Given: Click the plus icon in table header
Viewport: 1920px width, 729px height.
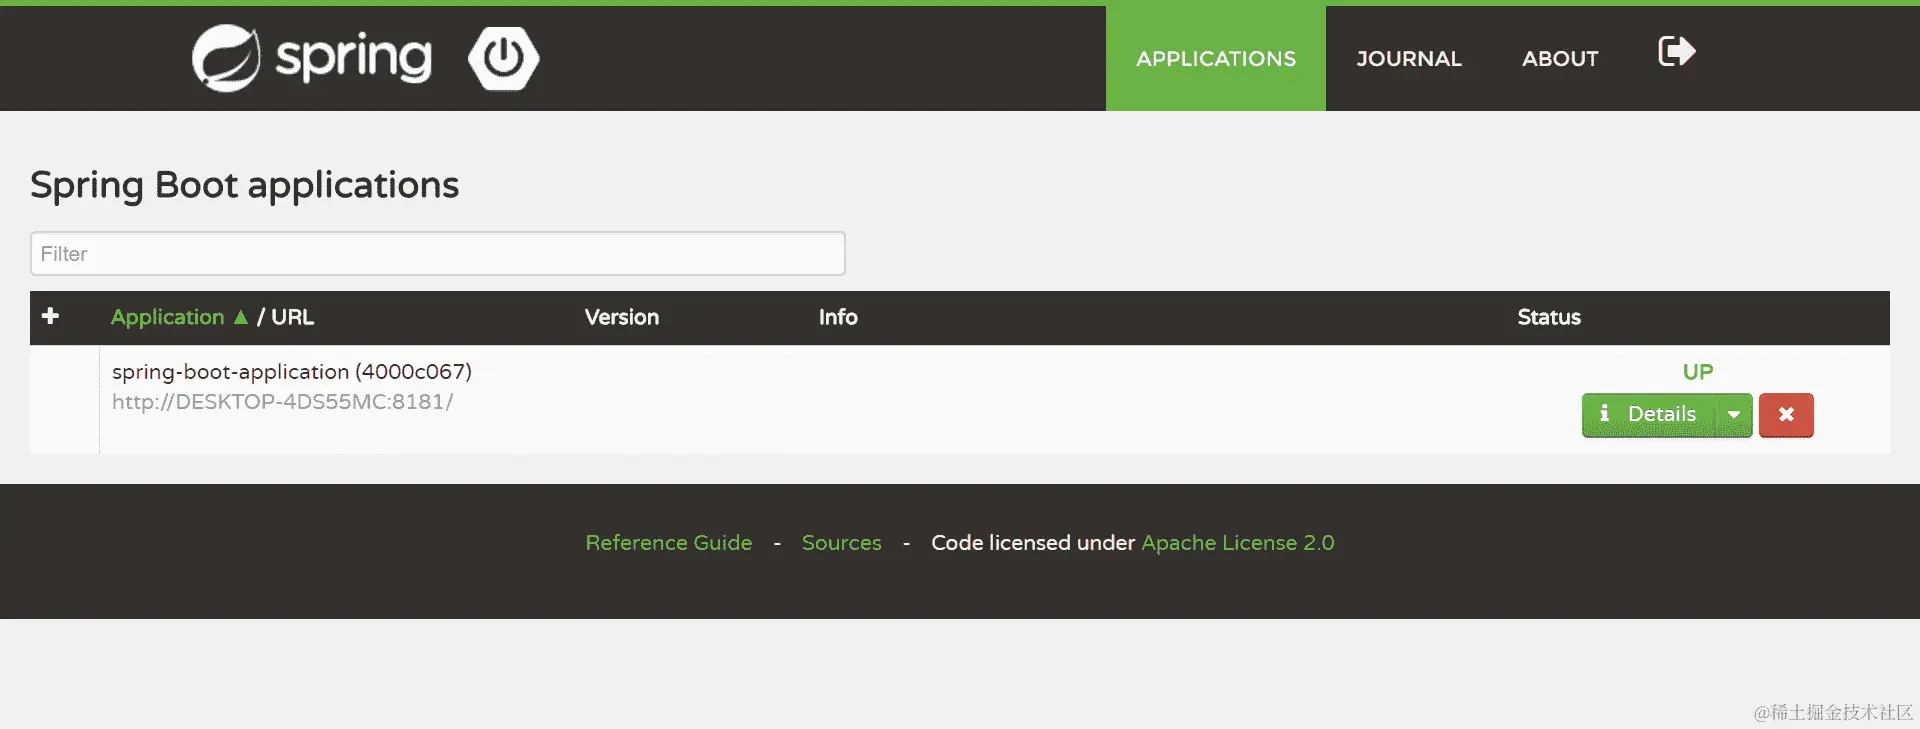Looking at the screenshot, I should tap(51, 316).
